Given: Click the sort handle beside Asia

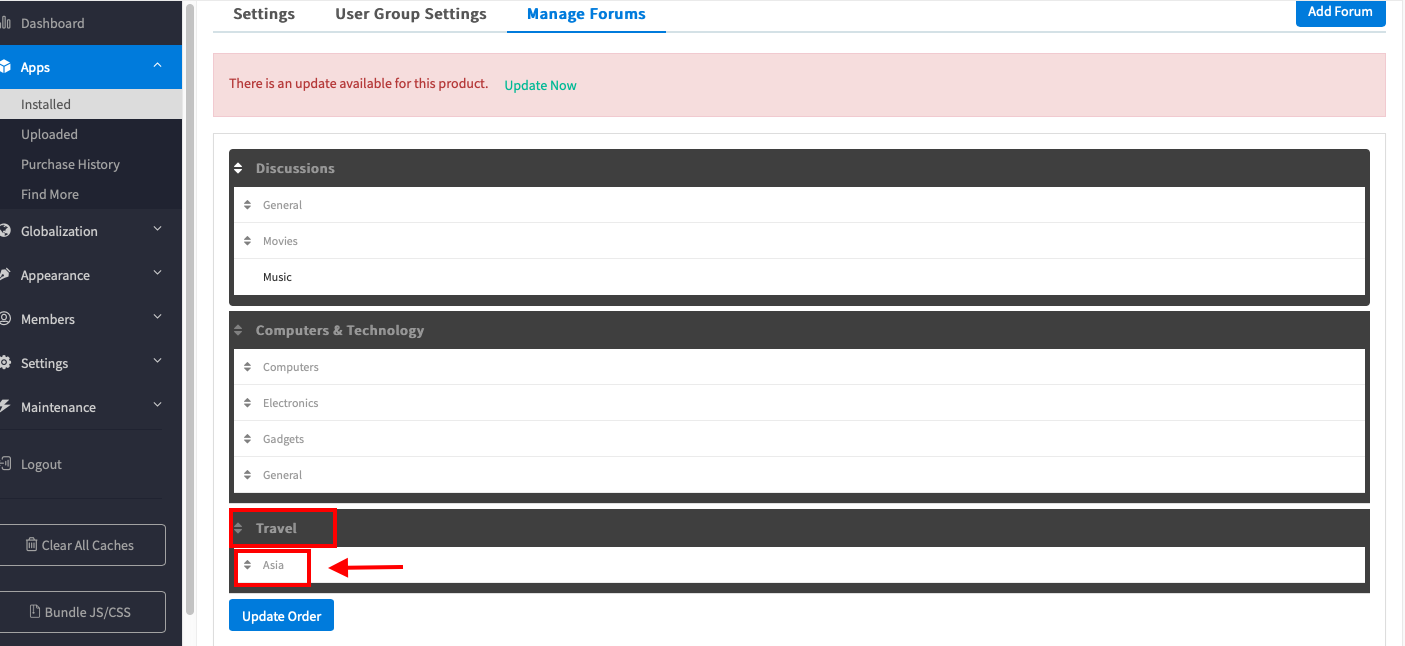Looking at the screenshot, I should tap(247, 565).
